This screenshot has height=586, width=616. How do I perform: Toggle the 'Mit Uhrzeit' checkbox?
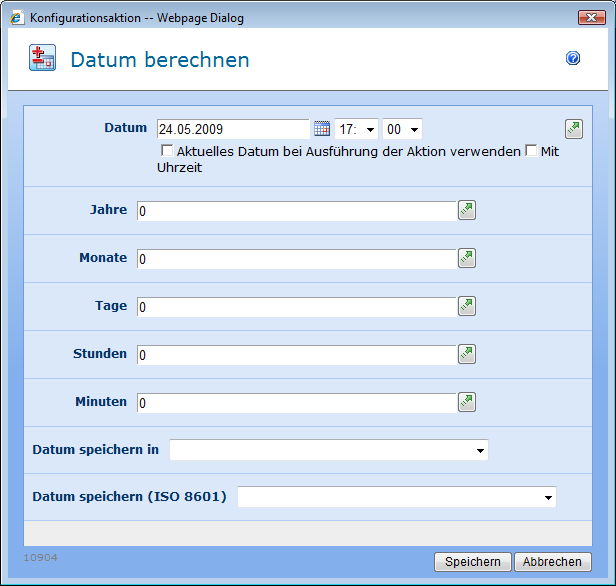[x=531, y=152]
